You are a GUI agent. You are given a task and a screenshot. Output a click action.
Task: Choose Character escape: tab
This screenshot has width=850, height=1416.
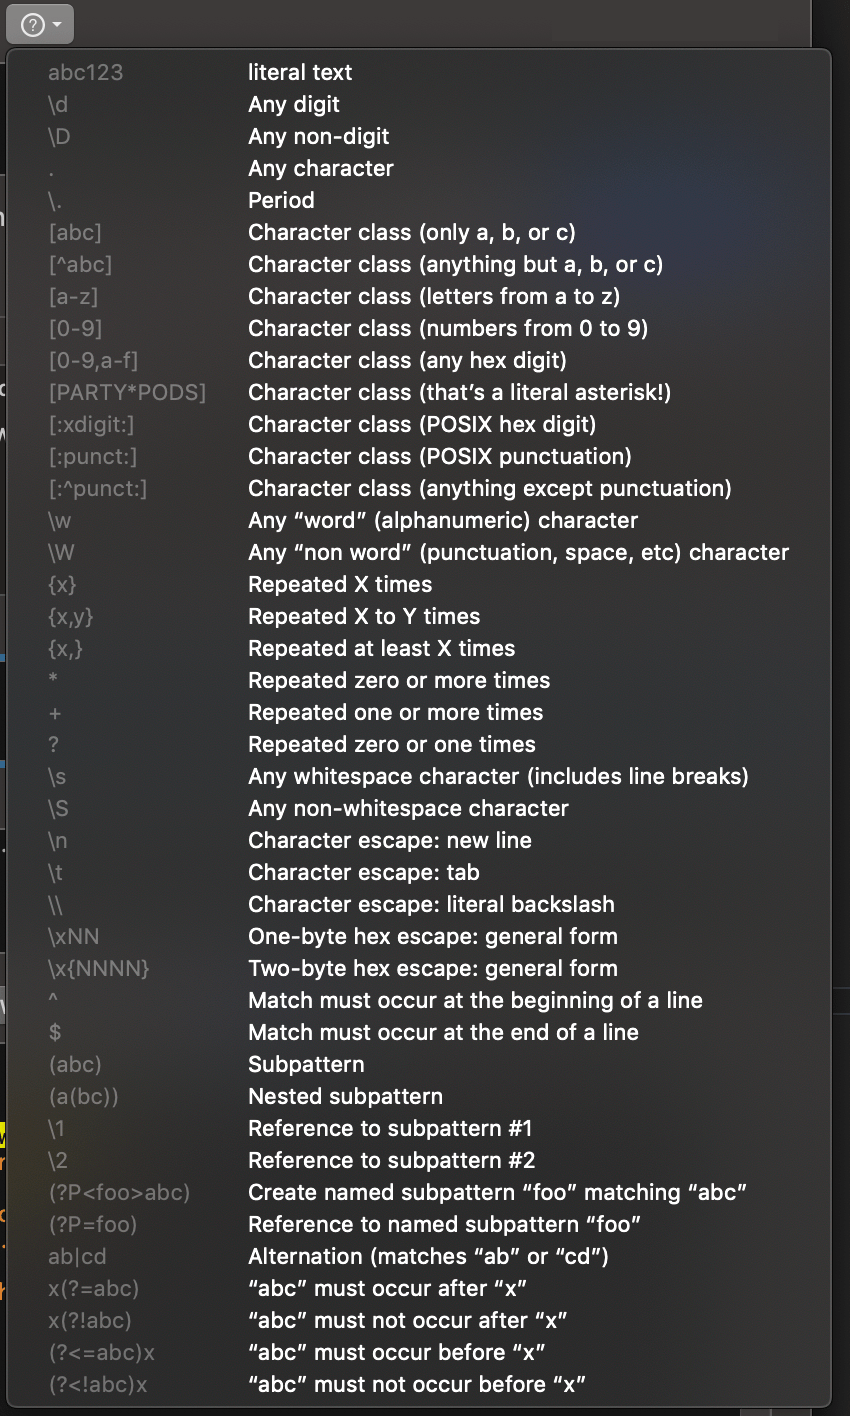[x=363, y=872]
